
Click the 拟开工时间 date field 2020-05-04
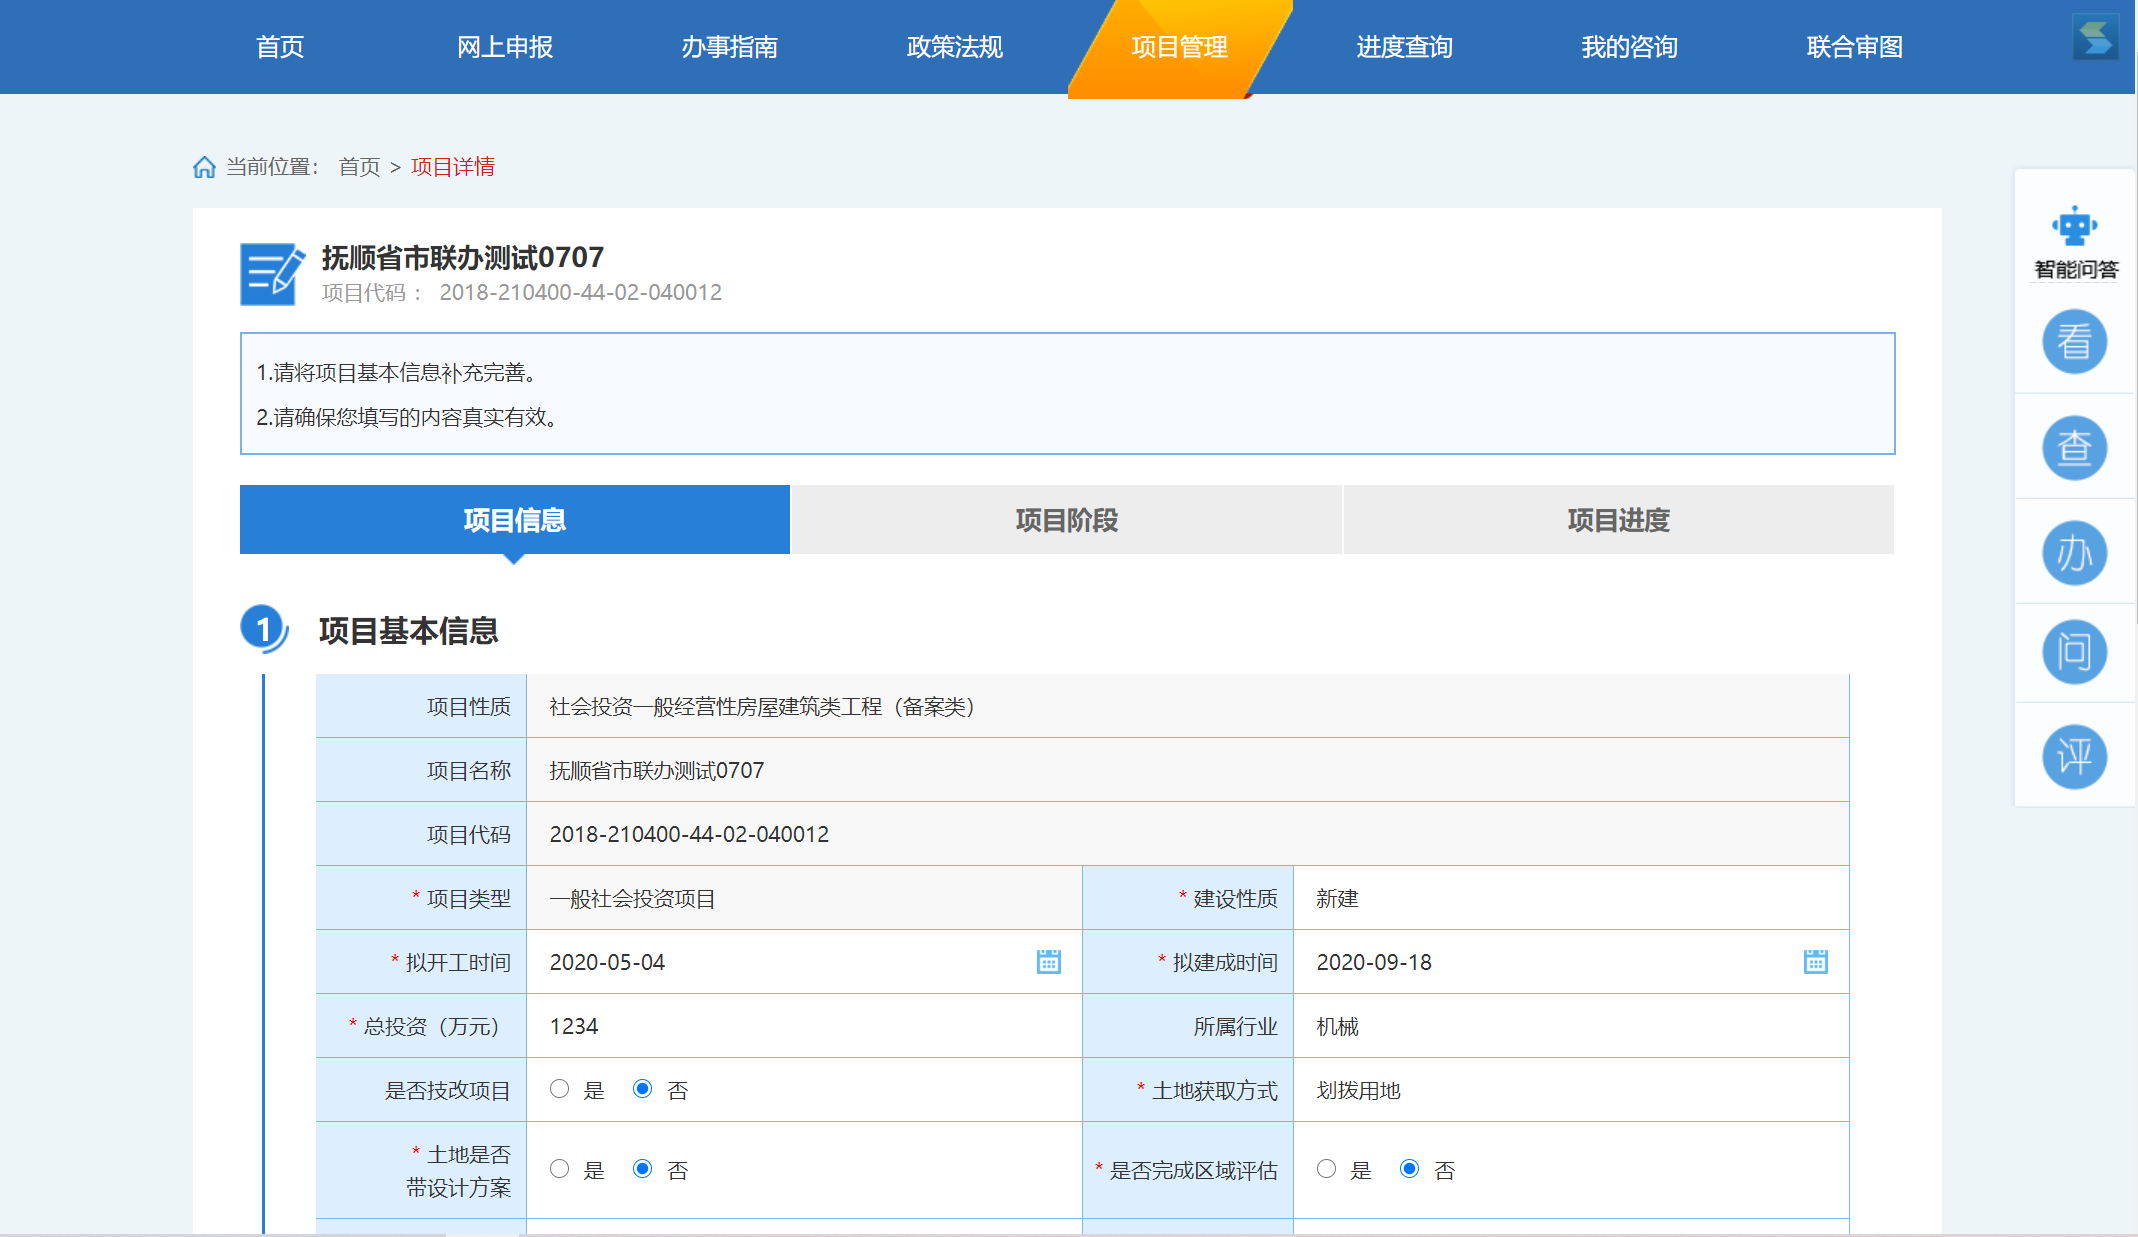[x=804, y=962]
